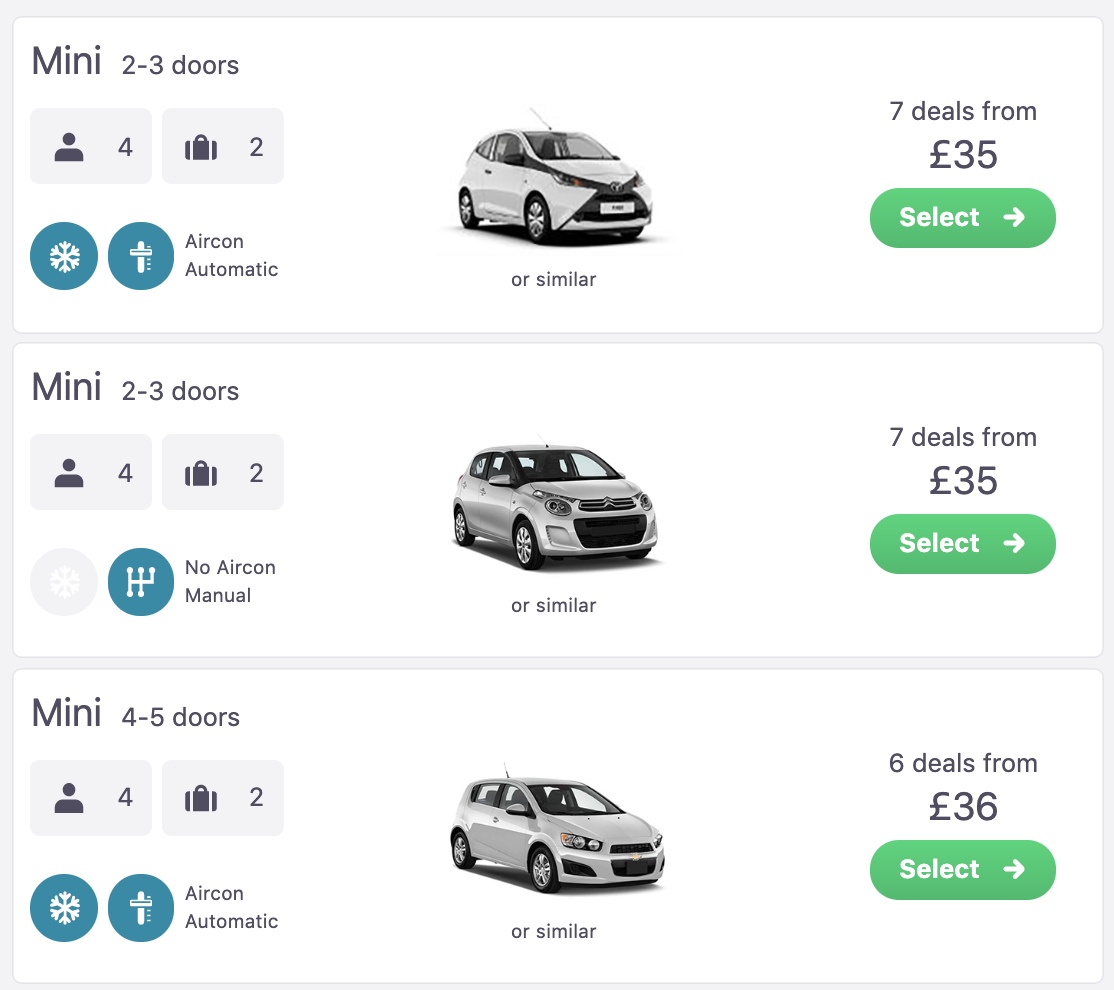
Task: Click the aircon snowflake icon on the 4-5 doors card
Action: click(x=64, y=908)
